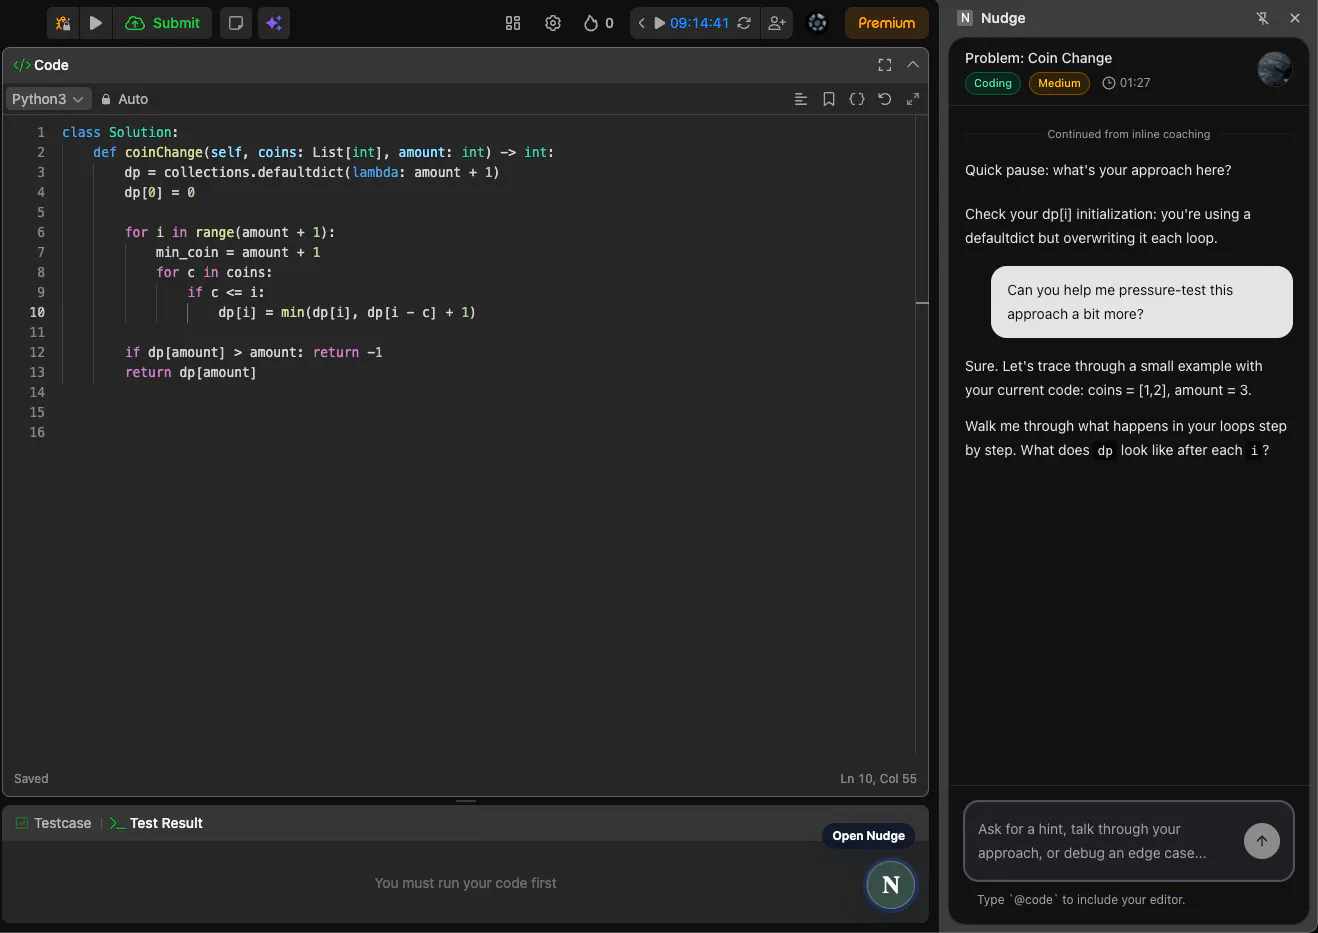This screenshot has width=1318, height=933.
Task: Close the Nudge panel
Action: pos(1295,18)
